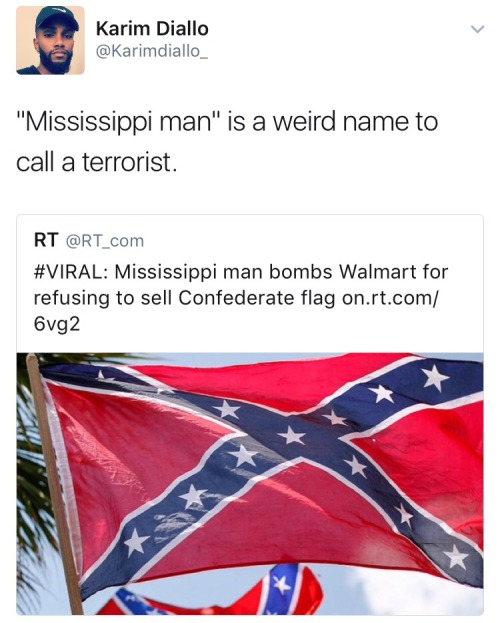
Task: Follow the on.rt.com/ article link
Action: click(x=390, y=298)
